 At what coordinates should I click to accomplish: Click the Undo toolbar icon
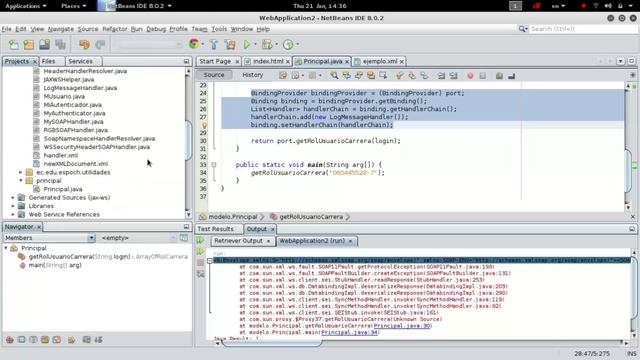[x=84, y=44]
